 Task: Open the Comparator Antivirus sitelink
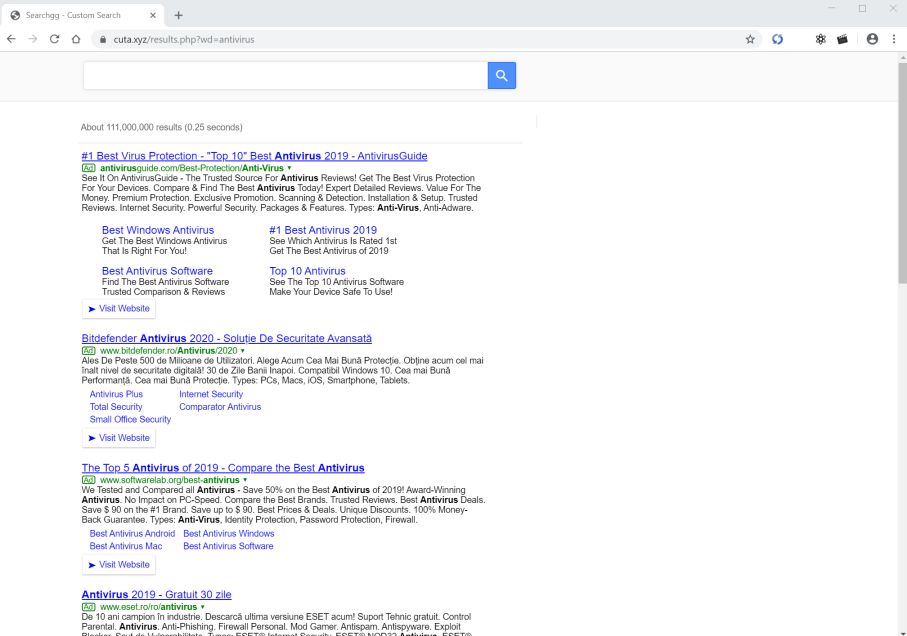click(220, 407)
